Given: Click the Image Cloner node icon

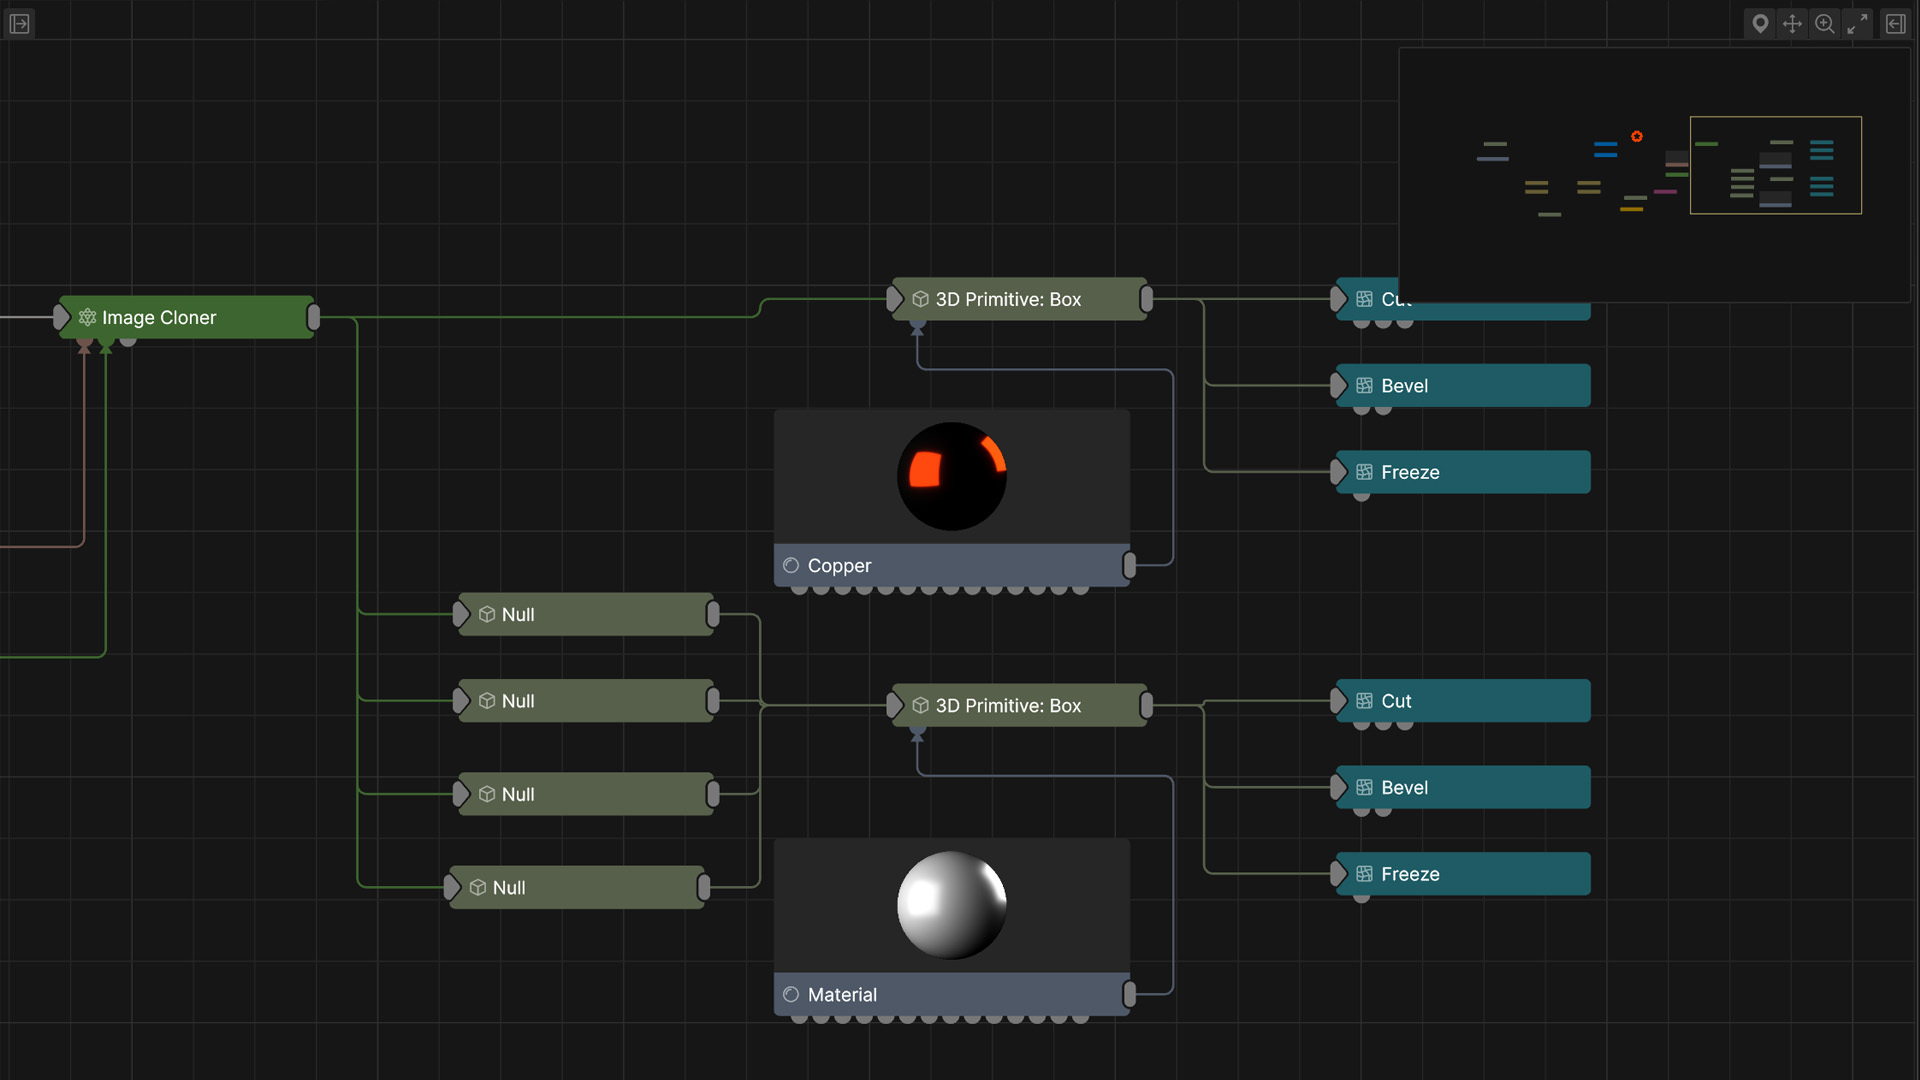Looking at the screenshot, I should click(88, 317).
